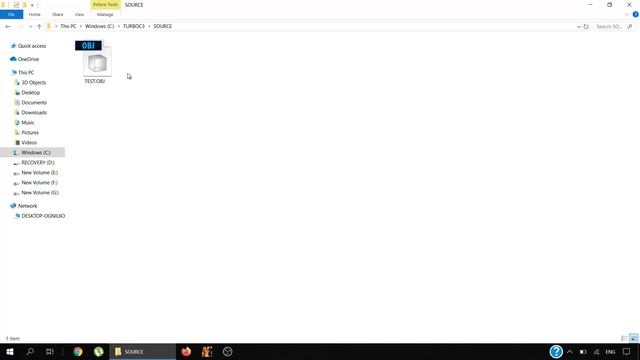The image size is (640, 360).
Task: Open the last round taskbar app icon
Action: pyautogui.click(x=227, y=351)
